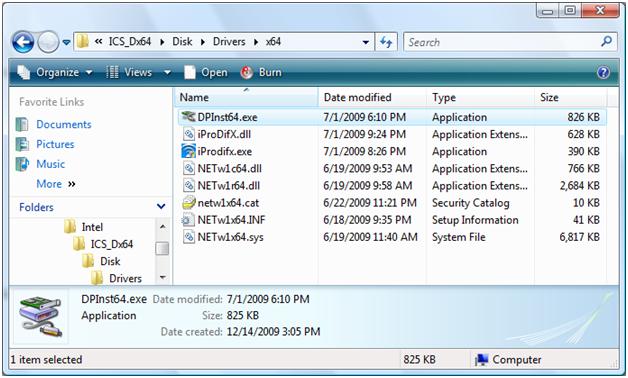Viewport: 628px width, 378px height.
Task: Collapse the Folders pane chevron
Action: tap(161, 207)
